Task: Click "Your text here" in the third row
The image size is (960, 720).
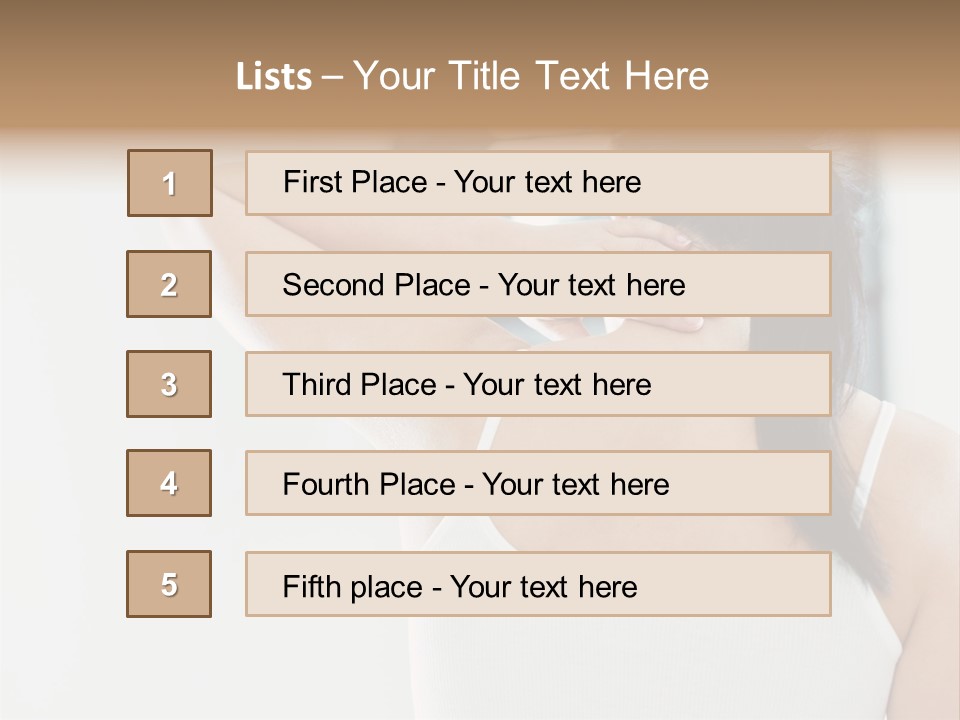Action: click(557, 385)
